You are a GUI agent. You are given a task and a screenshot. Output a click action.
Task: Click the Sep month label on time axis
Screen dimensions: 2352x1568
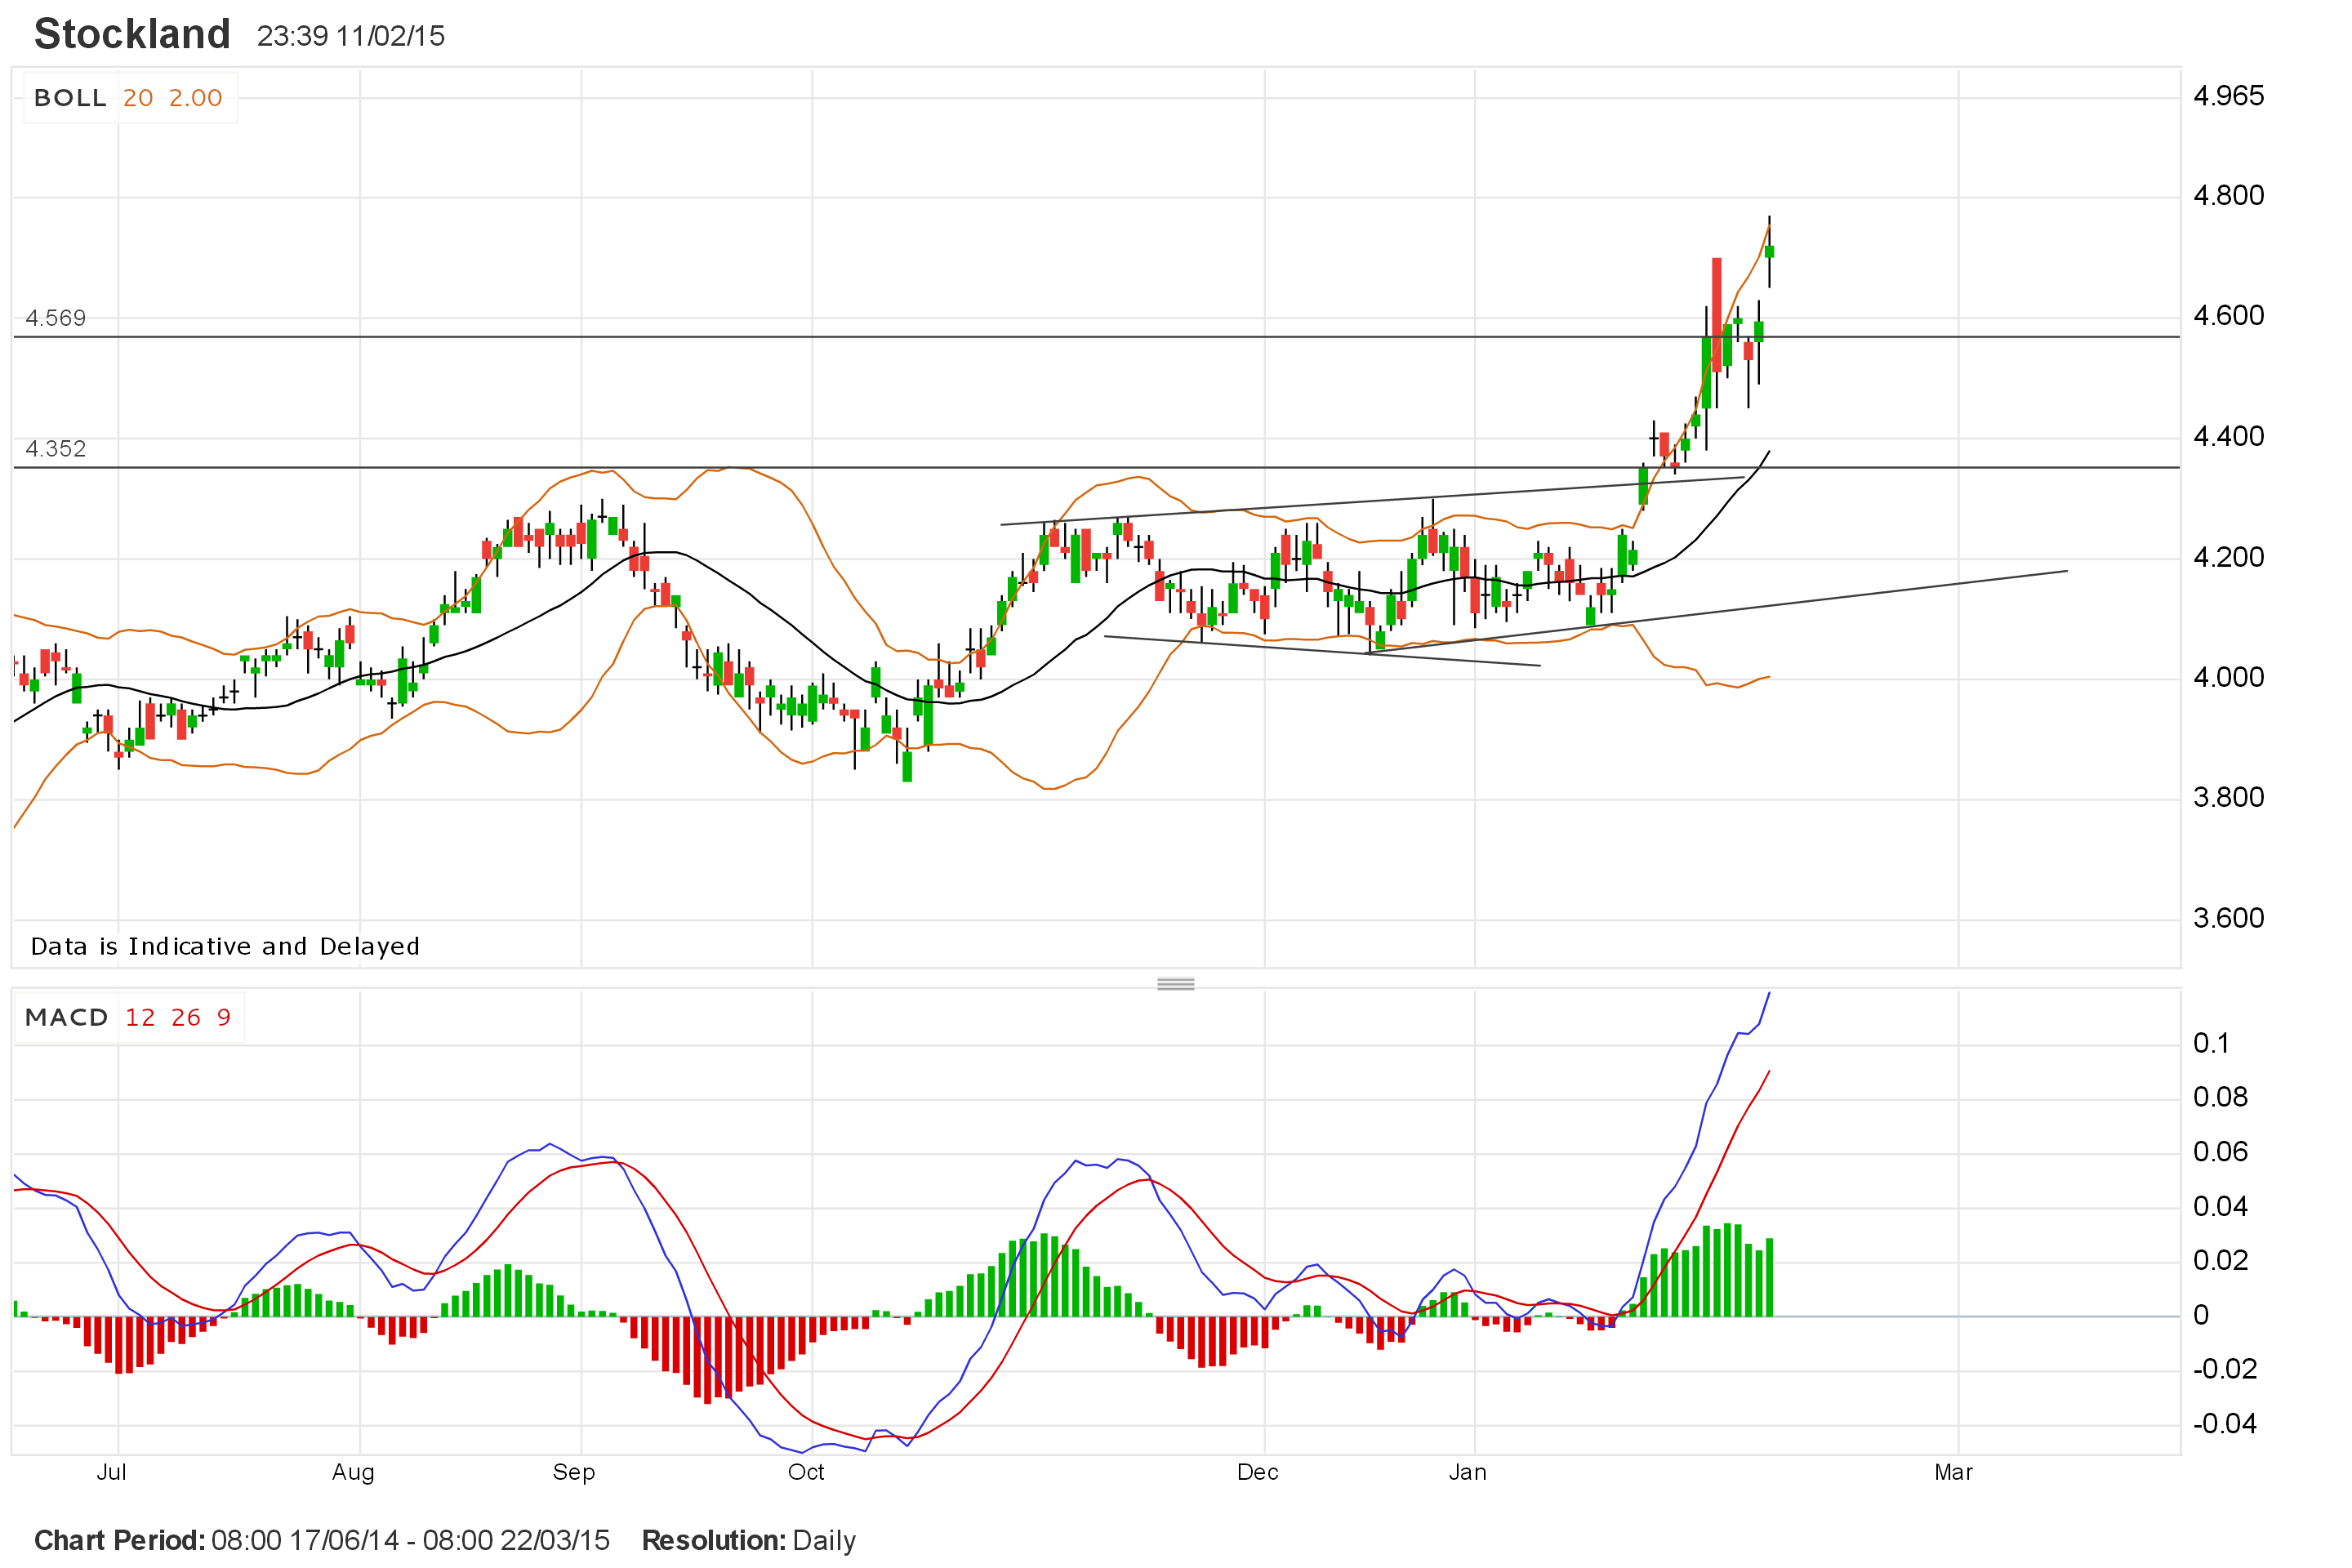coord(574,1473)
